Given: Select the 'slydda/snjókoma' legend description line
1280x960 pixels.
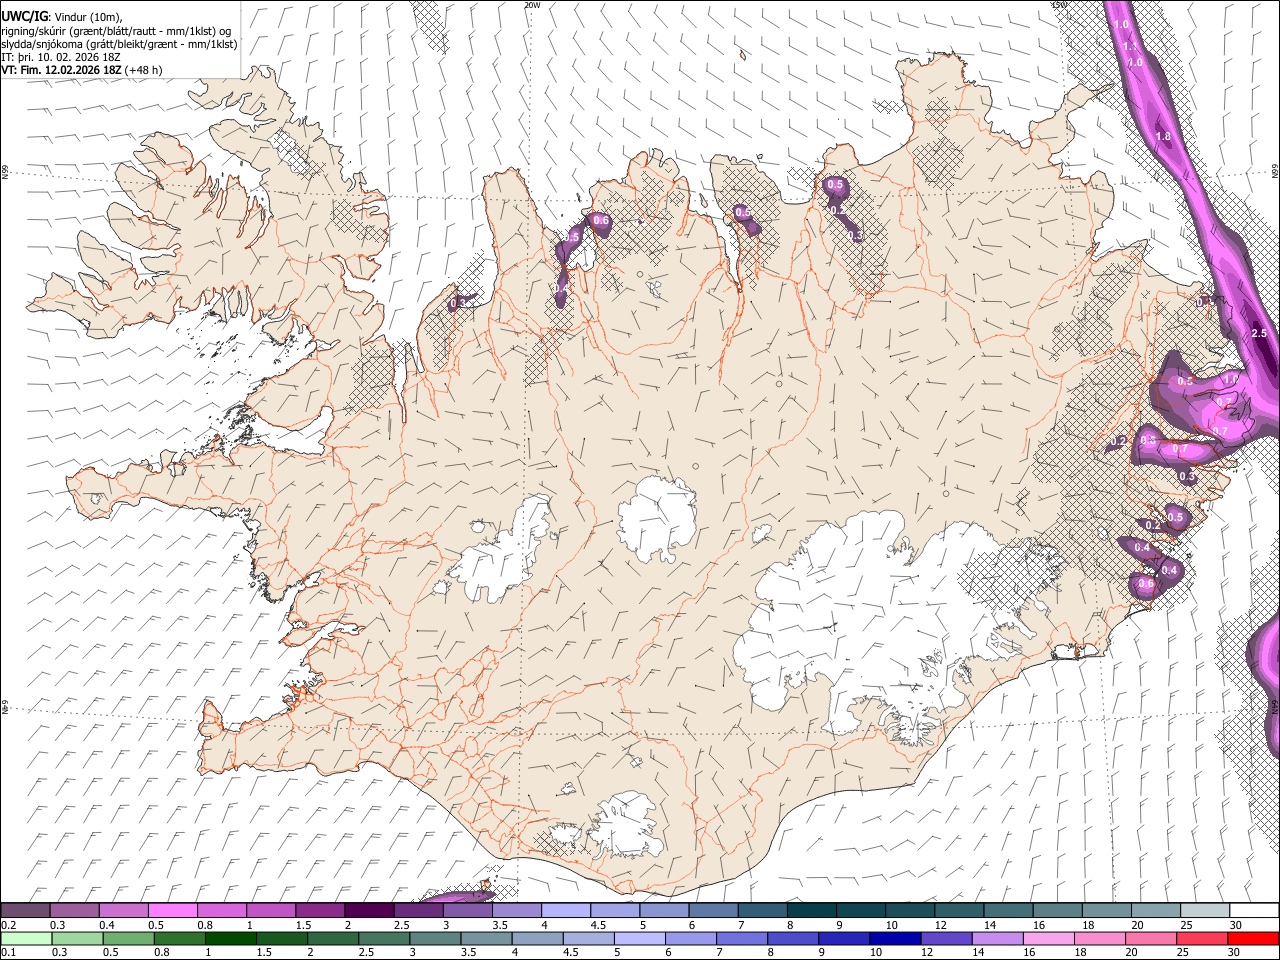Looking at the screenshot, I should click(120, 44).
